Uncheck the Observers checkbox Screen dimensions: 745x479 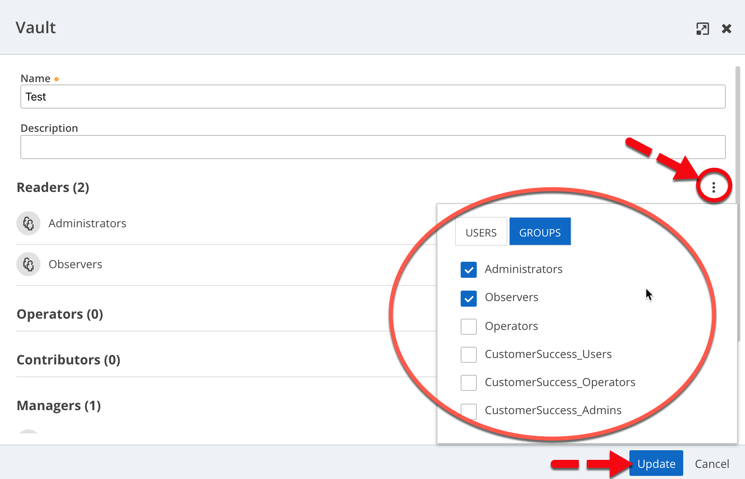468,298
